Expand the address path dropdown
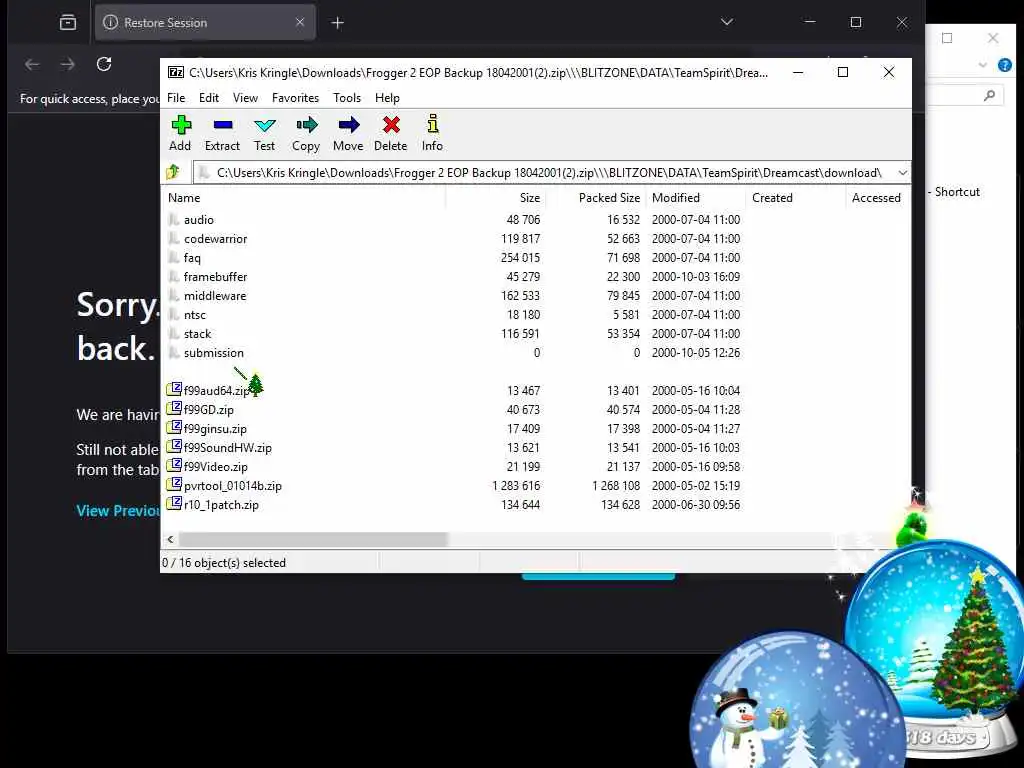This screenshot has height=768, width=1024. [902, 172]
